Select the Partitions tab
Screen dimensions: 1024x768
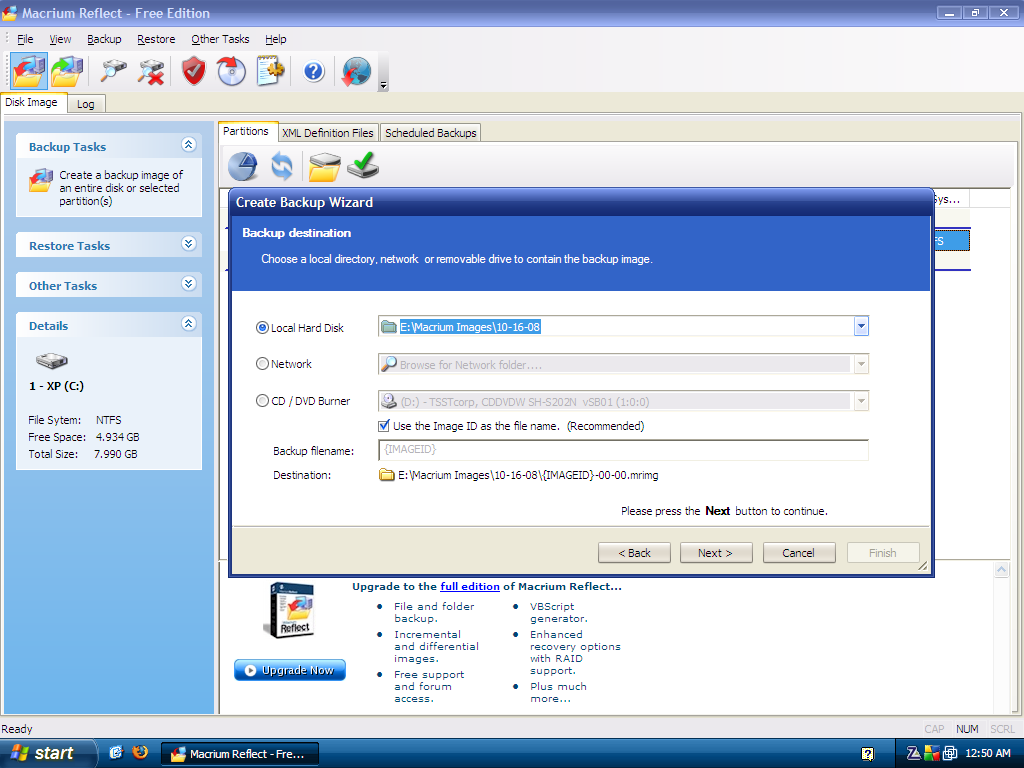pos(246,131)
